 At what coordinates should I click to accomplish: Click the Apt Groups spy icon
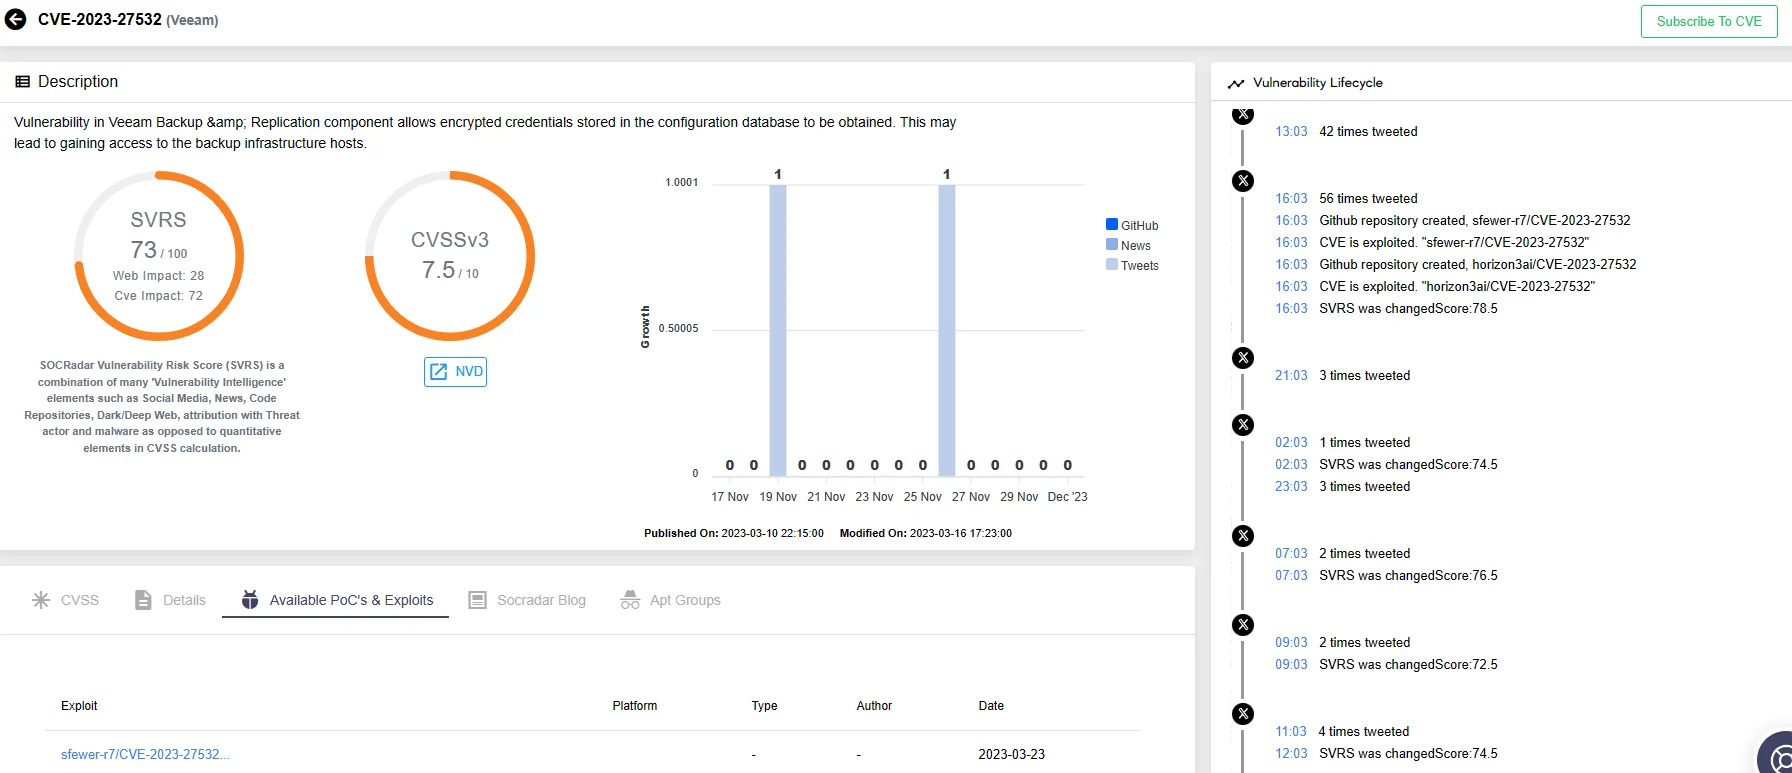(x=630, y=600)
